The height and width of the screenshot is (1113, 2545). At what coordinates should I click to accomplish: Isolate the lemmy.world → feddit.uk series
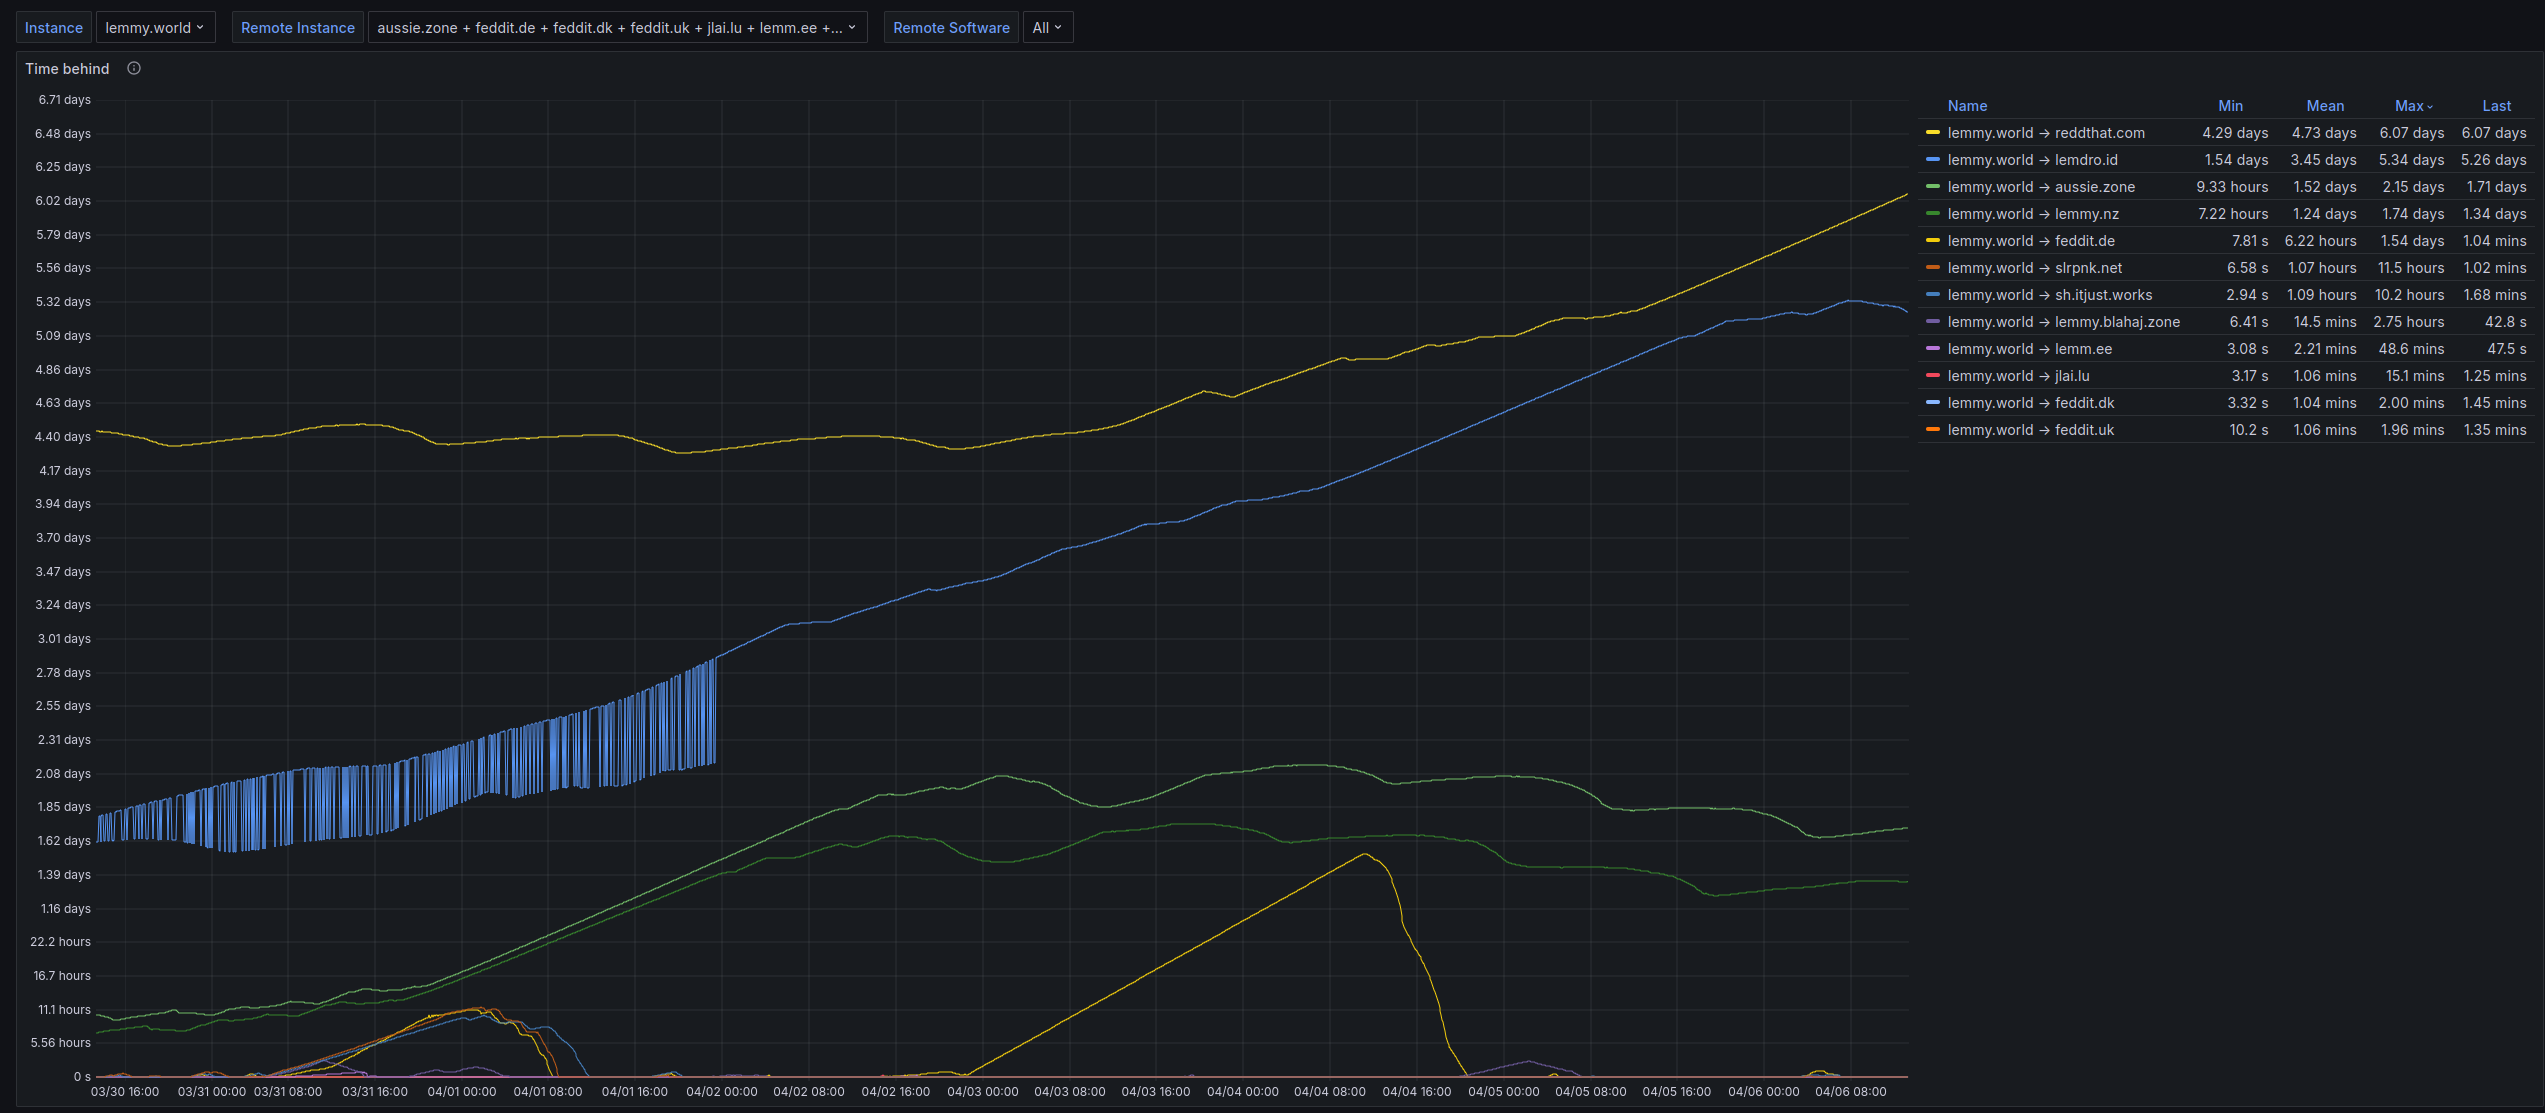pyautogui.click(x=2031, y=430)
